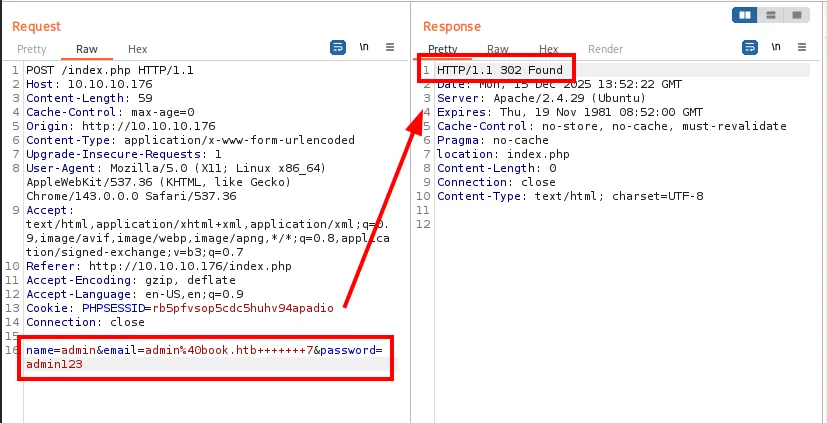
Task: Click 'Origin: http://10.10.10.176' header
Action: (121, 126)
